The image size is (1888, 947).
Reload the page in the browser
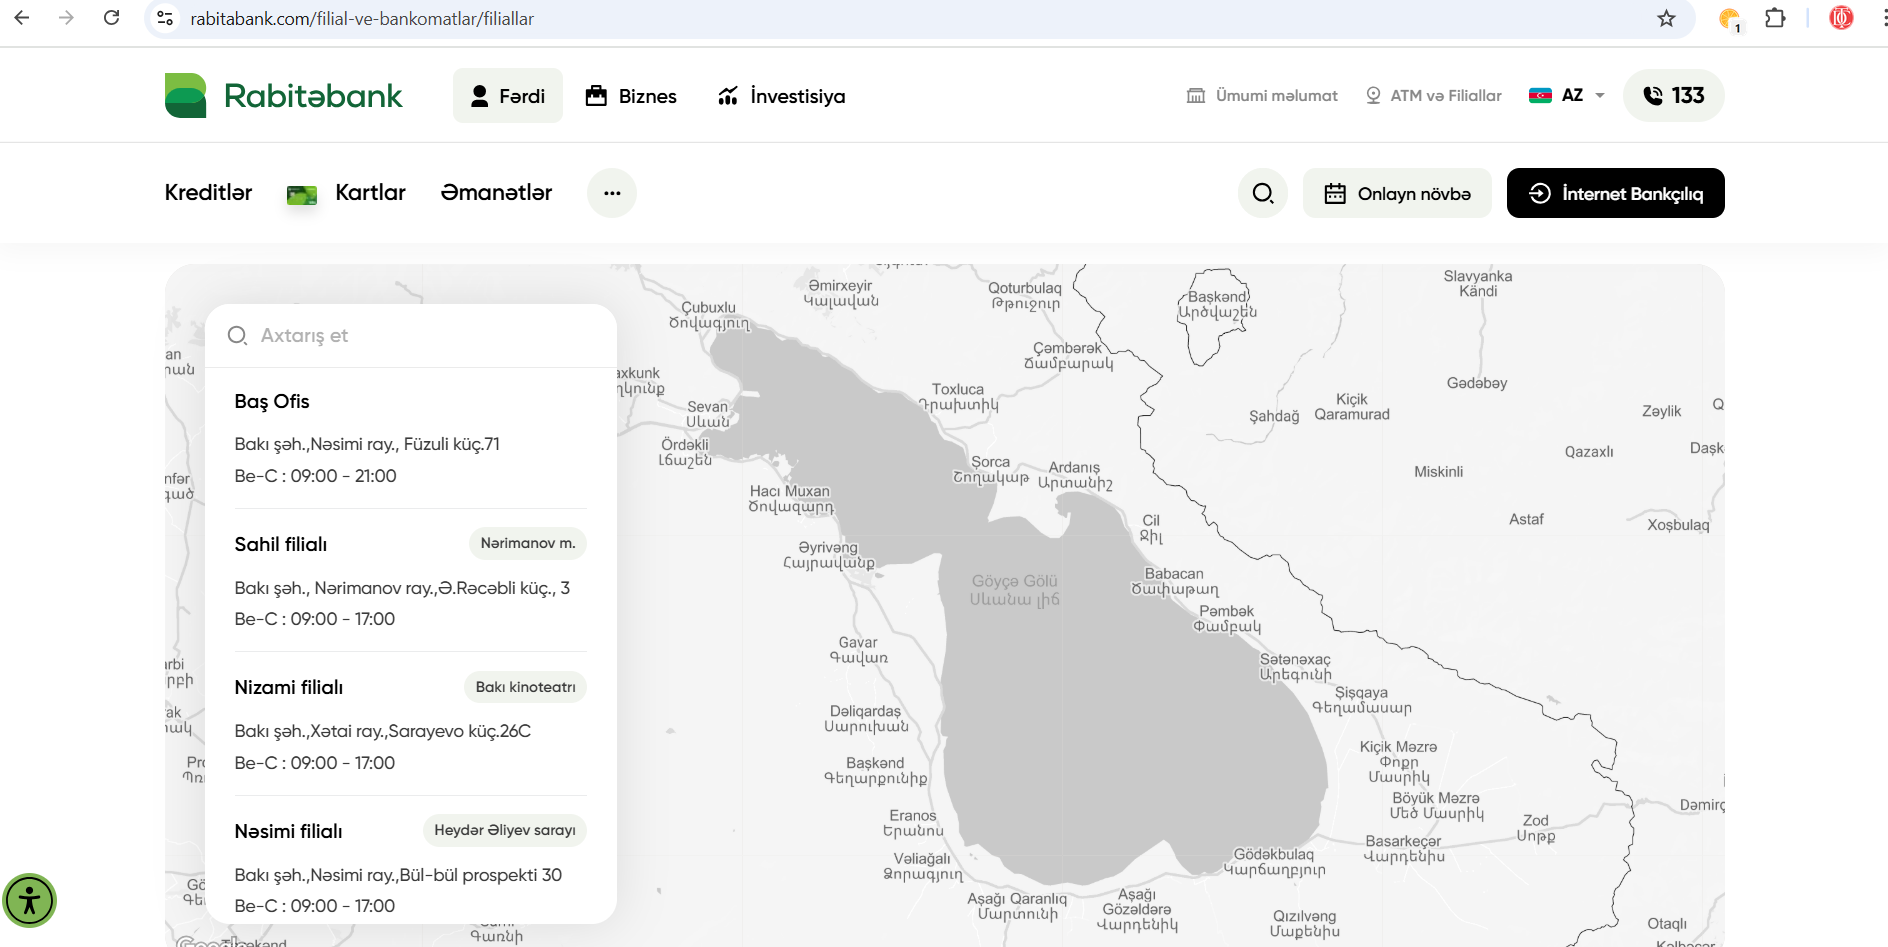[x=112, y=18]
